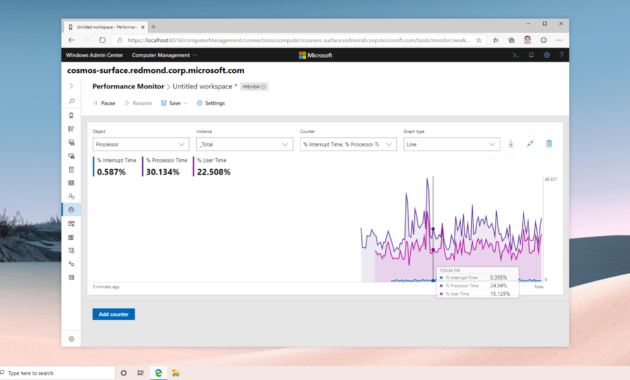
Task: Open the Graph type Line dropdown
Action: 452,144
